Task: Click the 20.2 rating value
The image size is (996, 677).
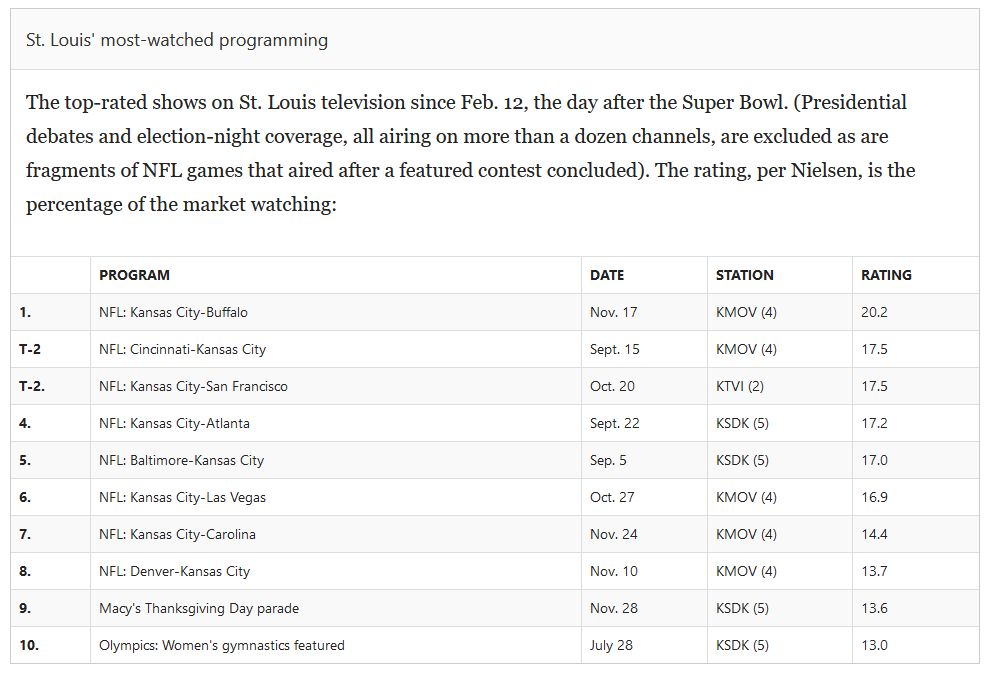Action: click(874, 312)
